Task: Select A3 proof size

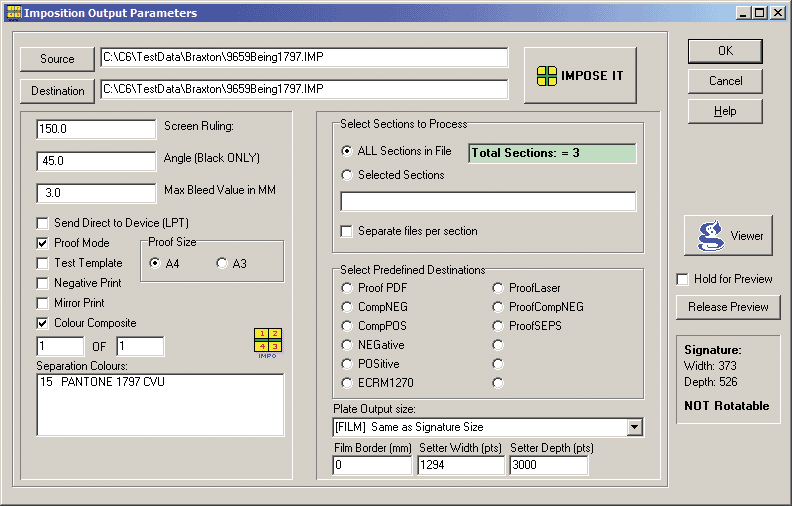Action: point(222,263)
